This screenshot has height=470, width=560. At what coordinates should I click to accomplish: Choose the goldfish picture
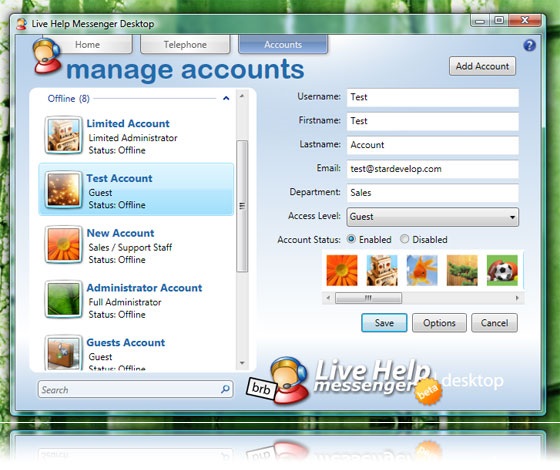pyautogui.click(x=422, y=270)
